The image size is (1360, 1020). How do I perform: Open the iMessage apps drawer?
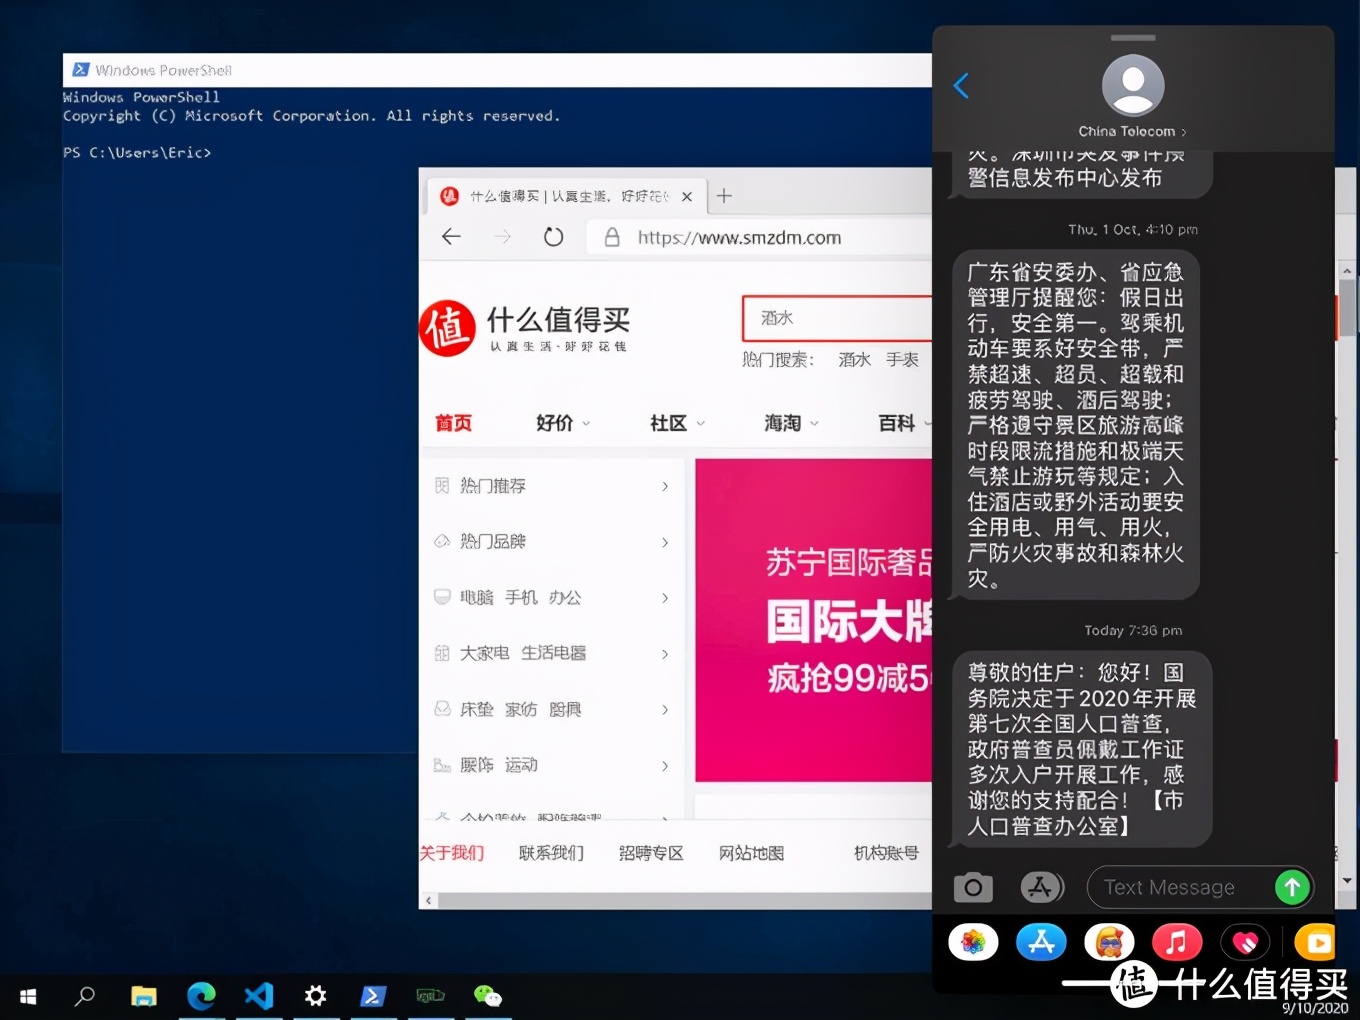(1042, 887)
